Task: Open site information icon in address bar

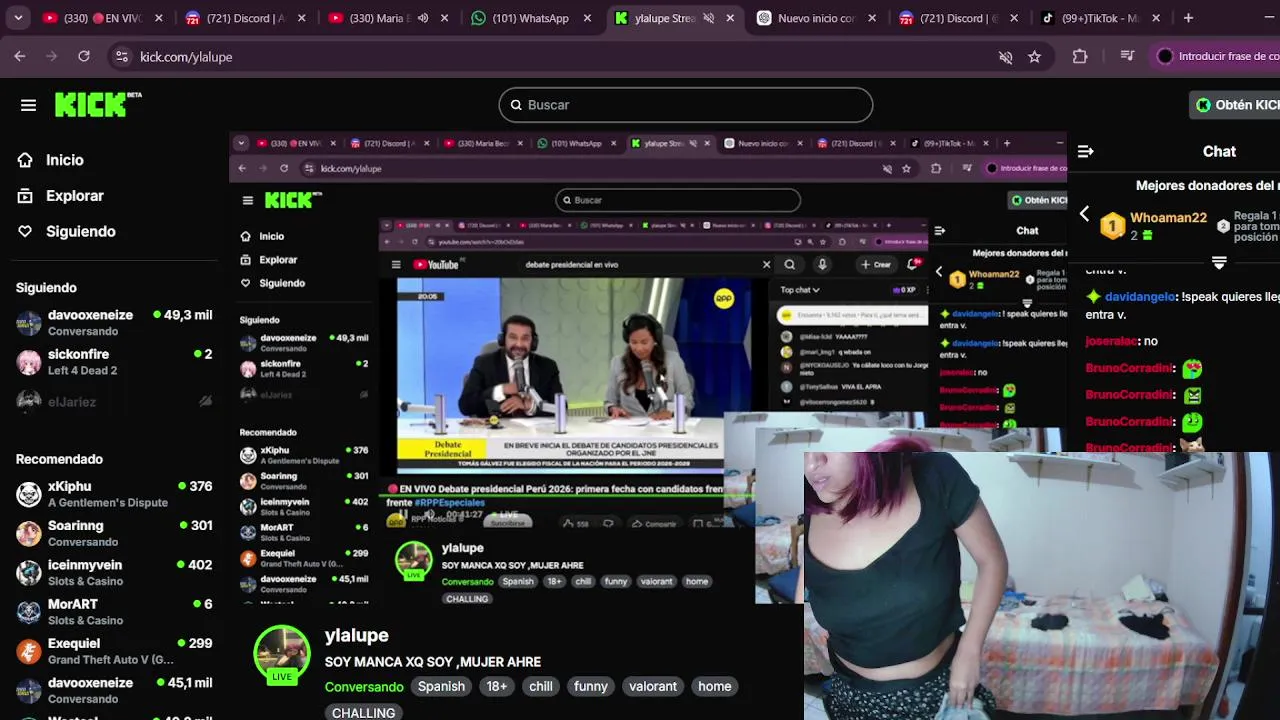Action: [122, 57]
